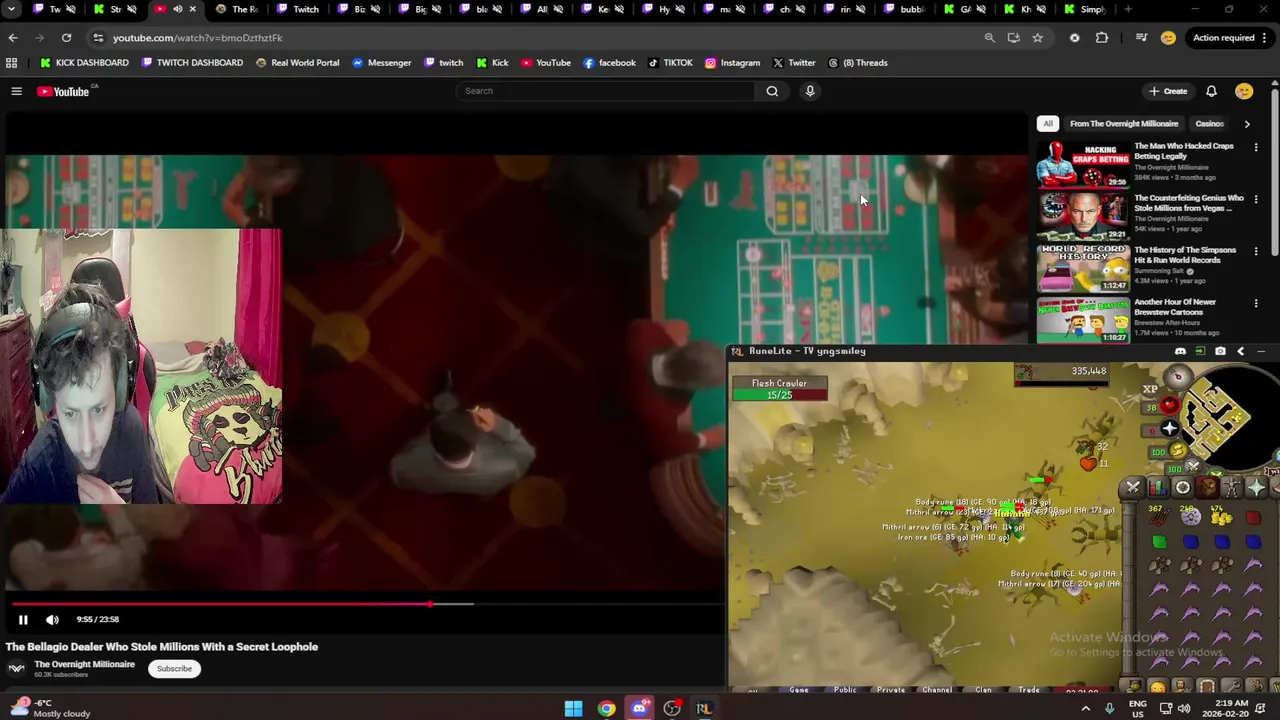1280x720 pixels.
Task: Open the Combat Options tab in RuneLite
Action: (x=1133, y=488)
